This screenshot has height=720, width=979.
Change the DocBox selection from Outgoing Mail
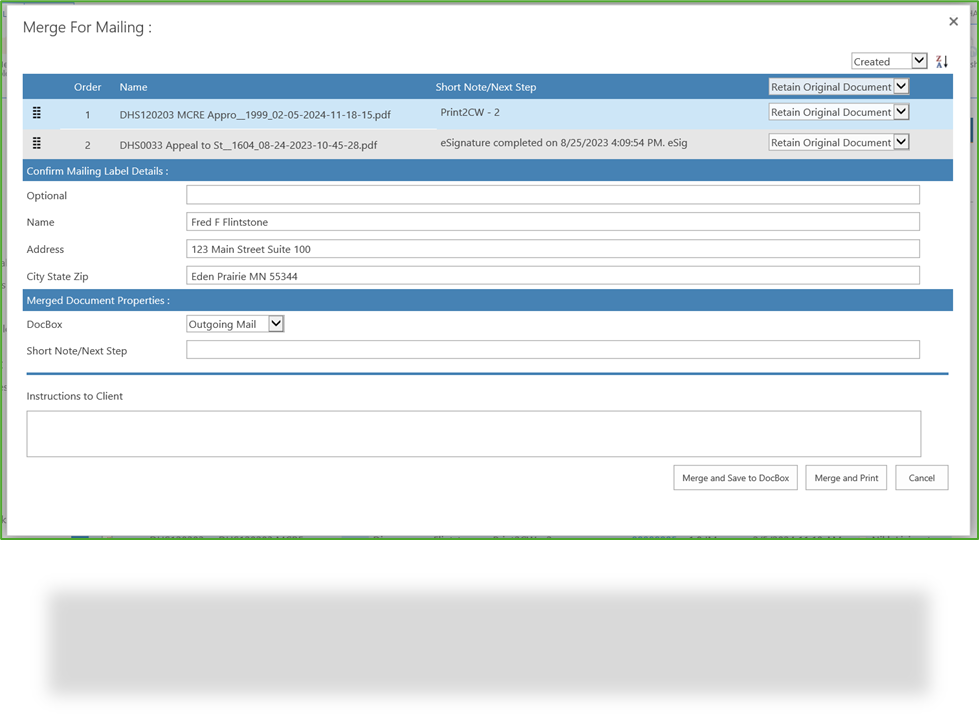click(276, 323)
